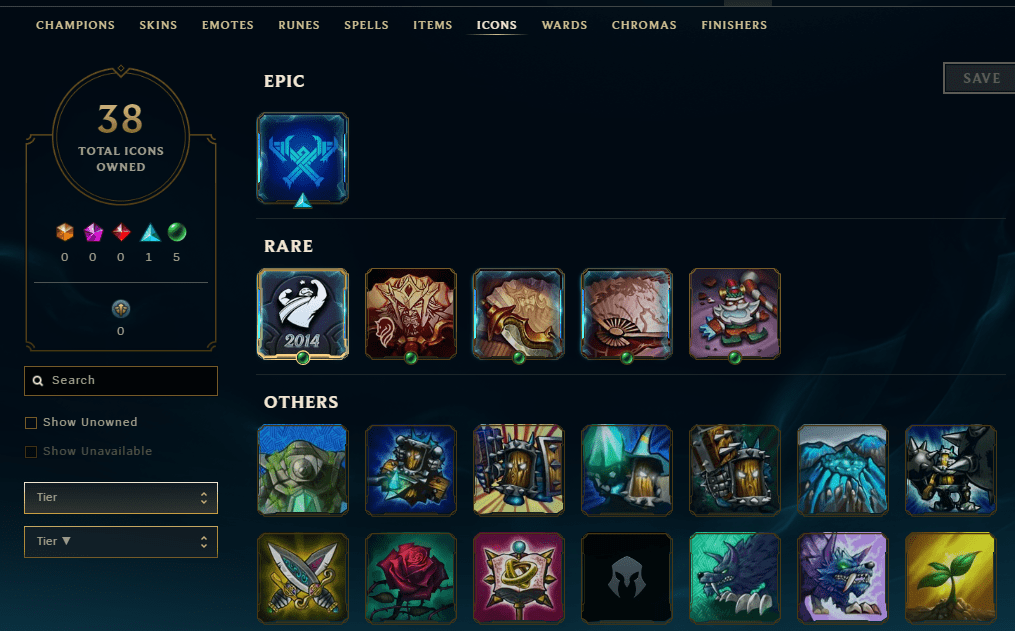Expand the Tier descending sort dropdown
The height and width of the screenshot is (631, 1015).
[x=121, y=542]
